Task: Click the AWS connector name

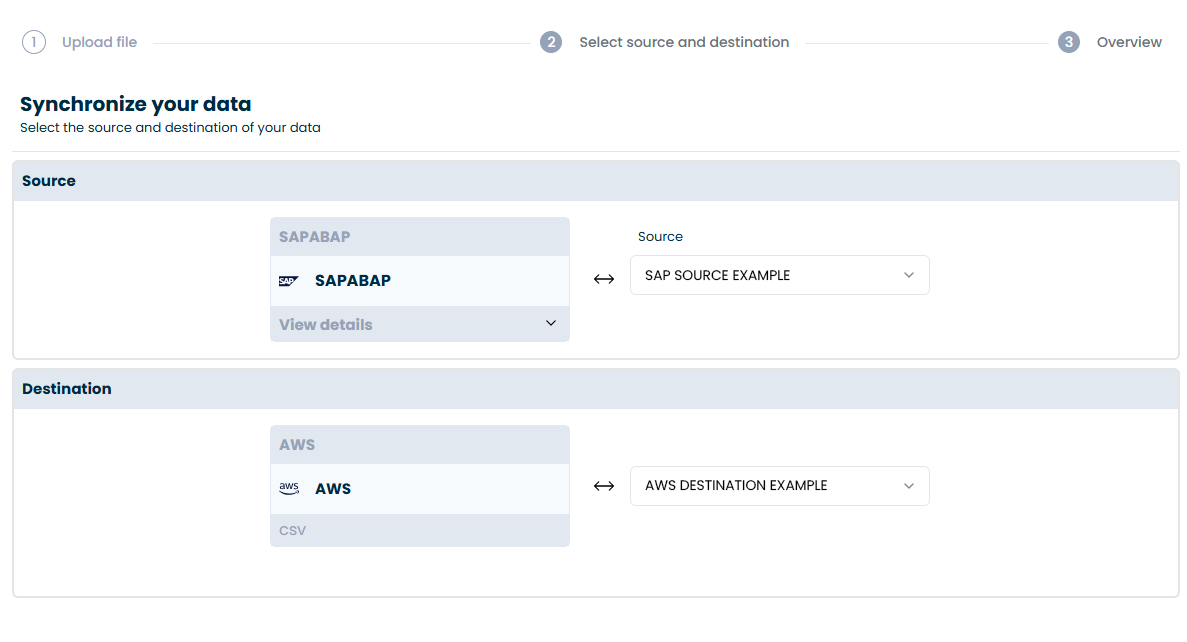Action: click(x=333, y=489)
